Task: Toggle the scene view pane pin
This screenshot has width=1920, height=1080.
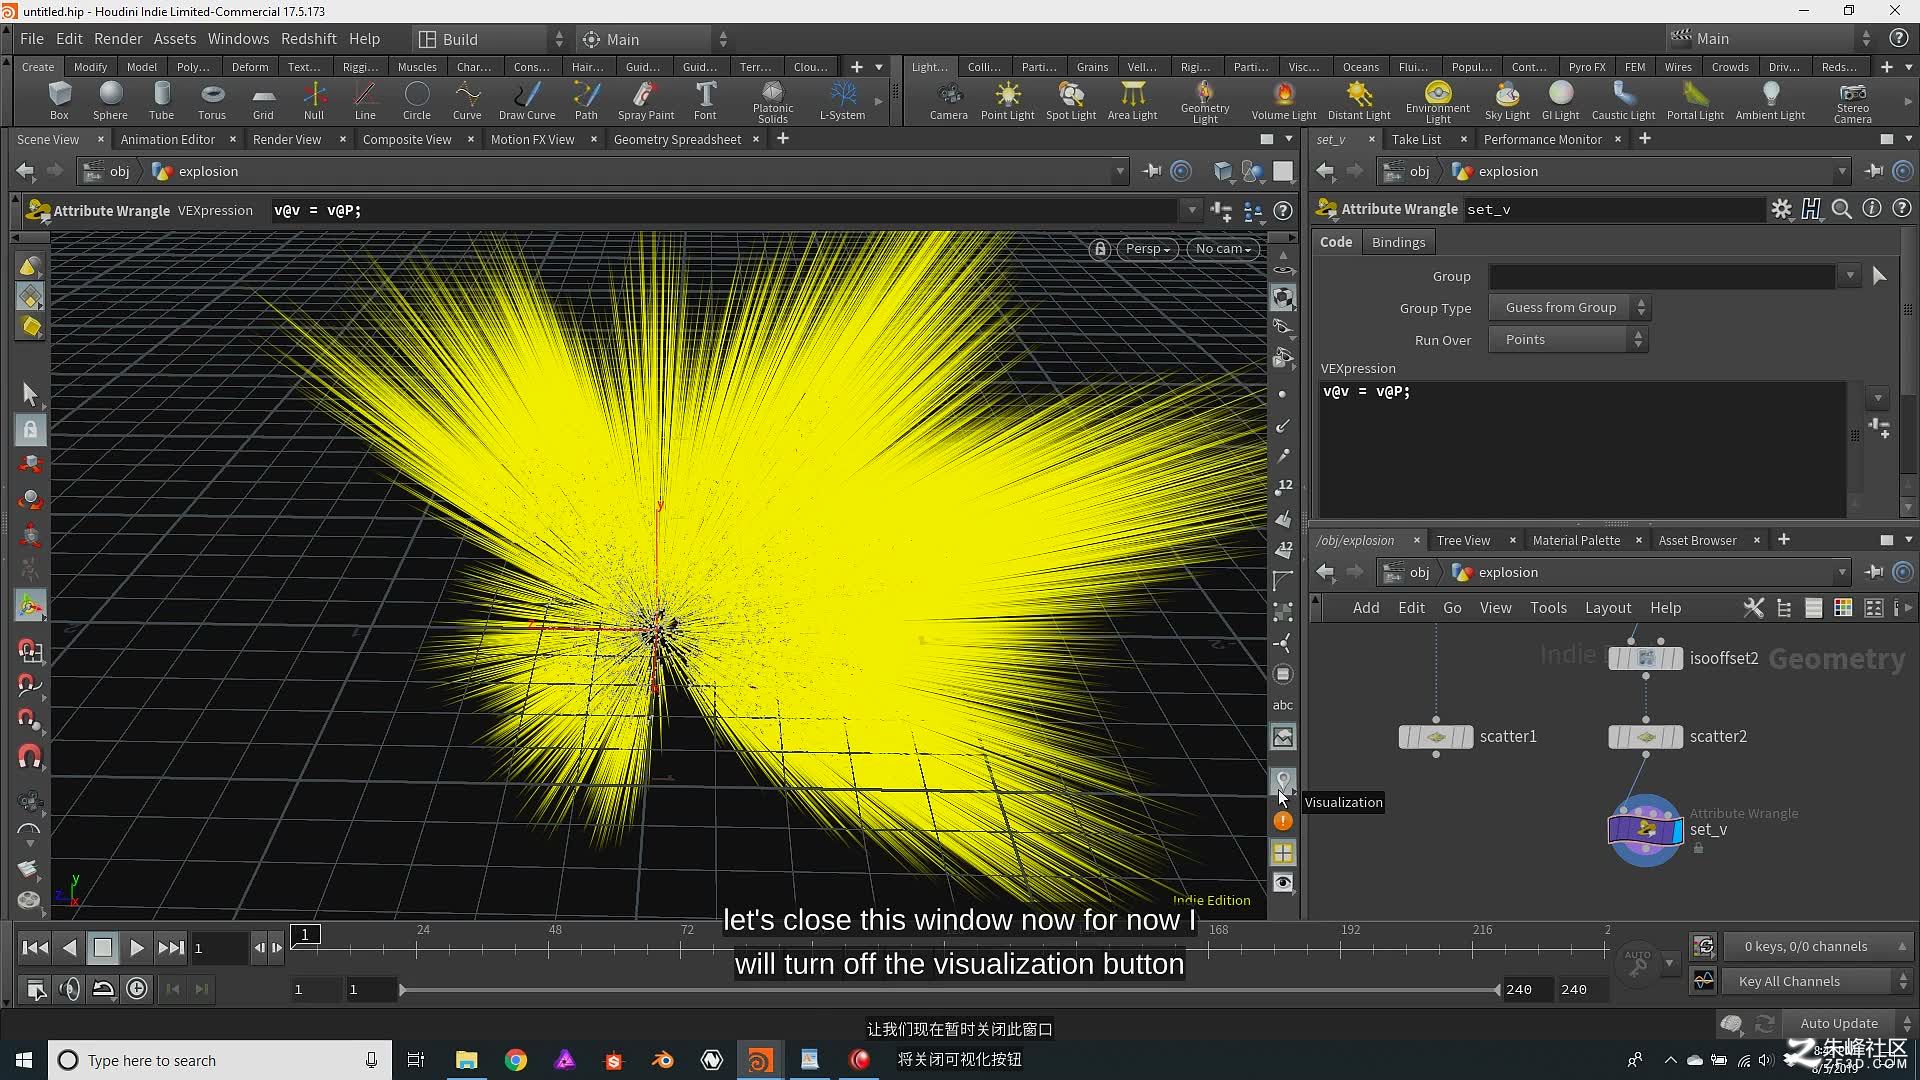Action: click(1152, 172)
